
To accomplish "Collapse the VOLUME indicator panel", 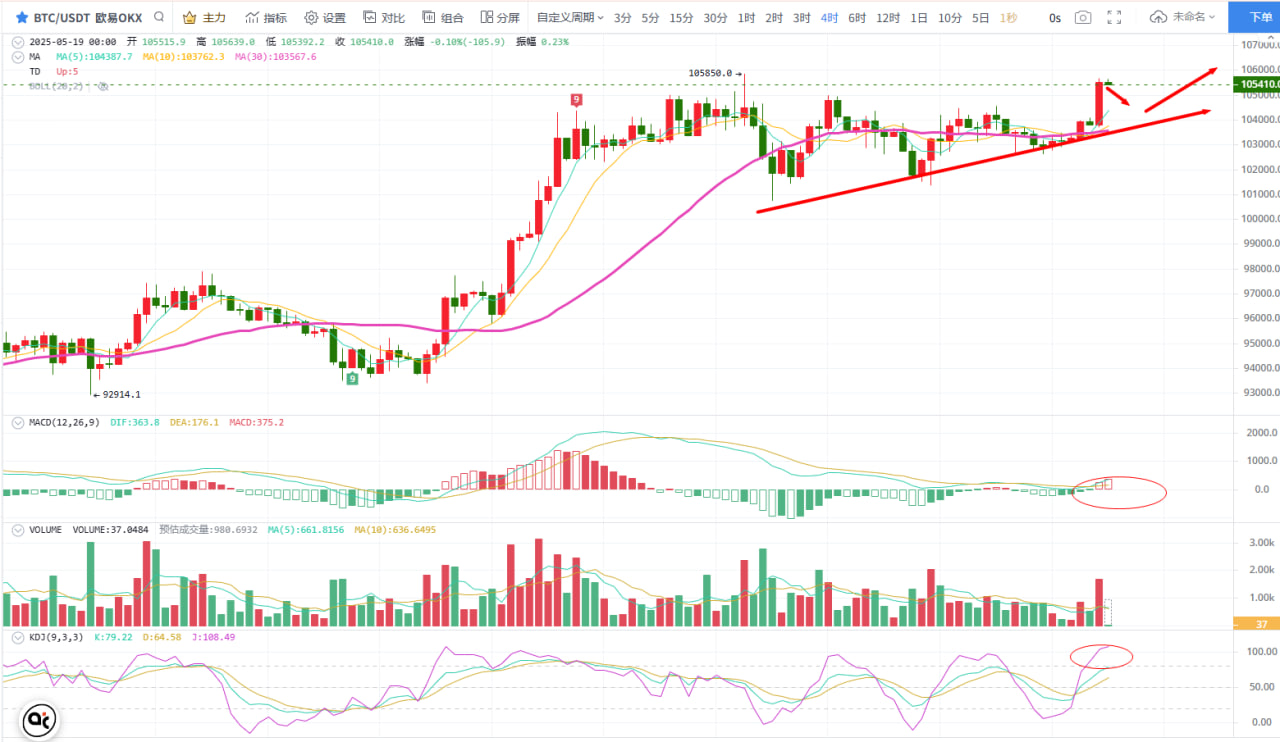I will pos(19,530).
